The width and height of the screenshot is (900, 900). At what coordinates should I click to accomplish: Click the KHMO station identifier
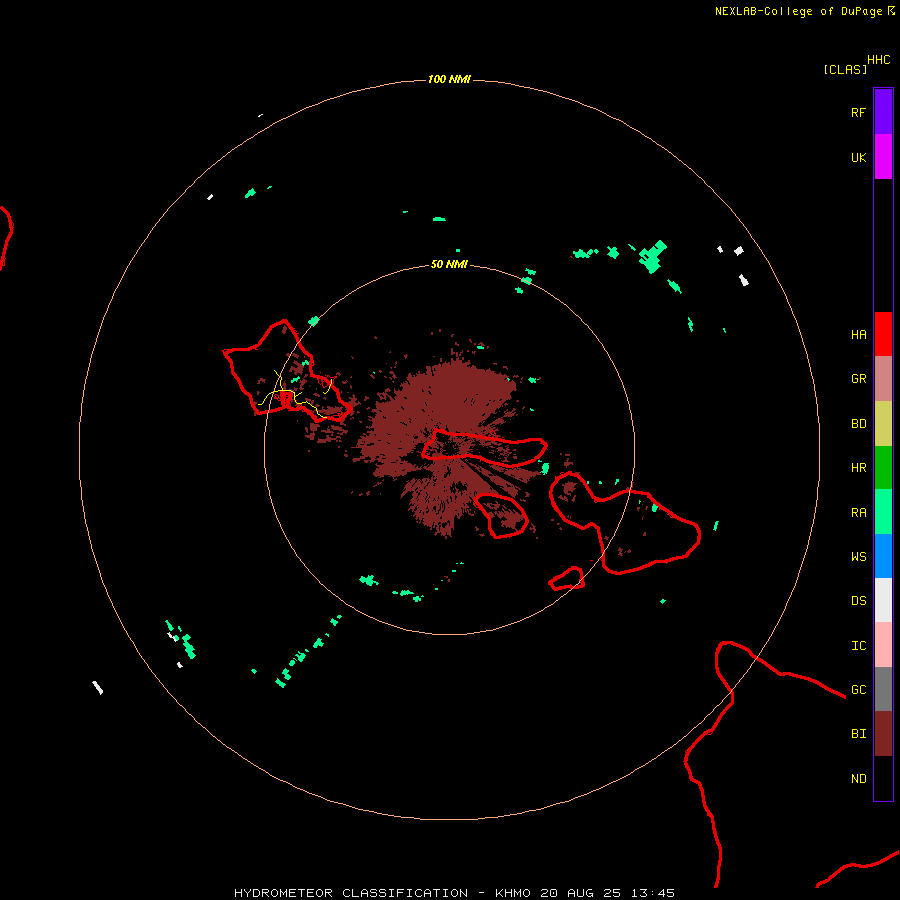(513, 893)
